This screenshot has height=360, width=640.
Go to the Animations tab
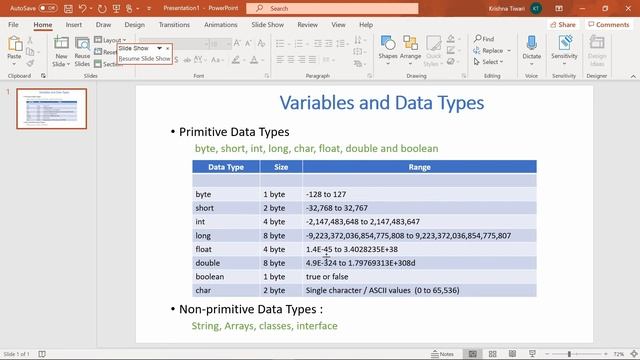tap(220, 24)
